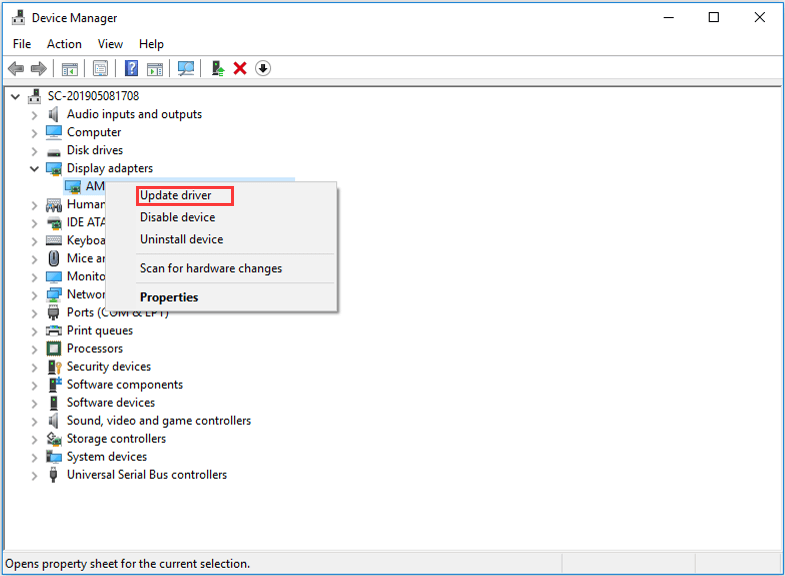Click the Keyboards category icon
Screen dimensions: 785x576
click(x=54, y=240)
